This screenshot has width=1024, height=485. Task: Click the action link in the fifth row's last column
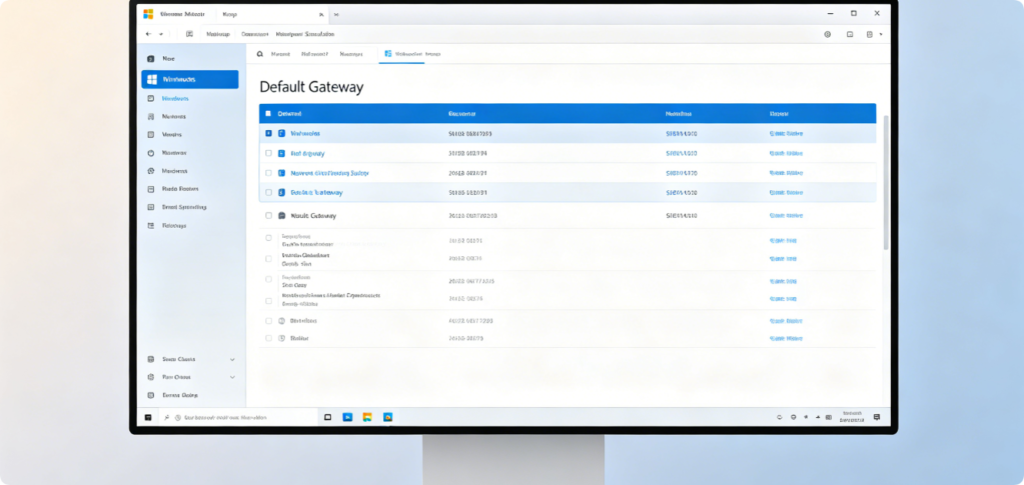point(786,215)
